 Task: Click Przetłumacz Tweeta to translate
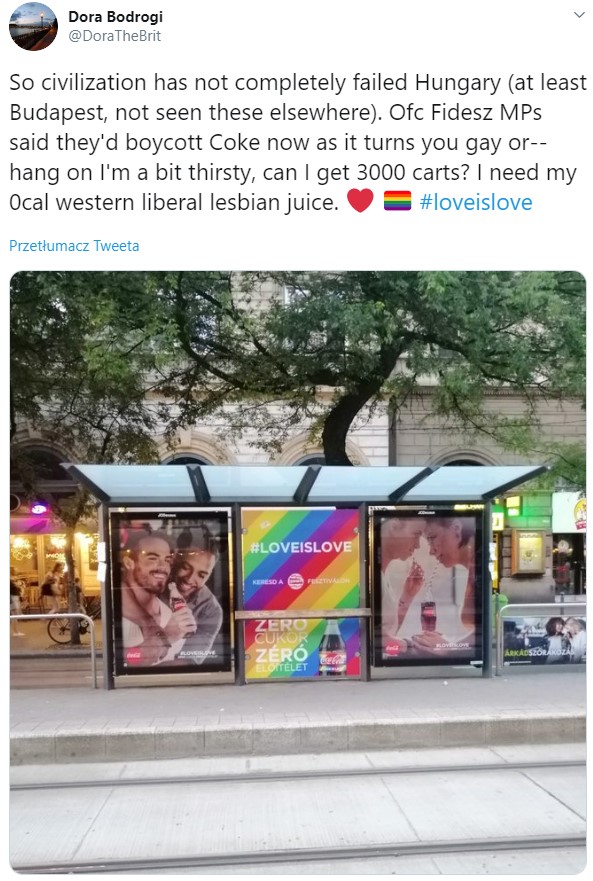tap(74, 246)
